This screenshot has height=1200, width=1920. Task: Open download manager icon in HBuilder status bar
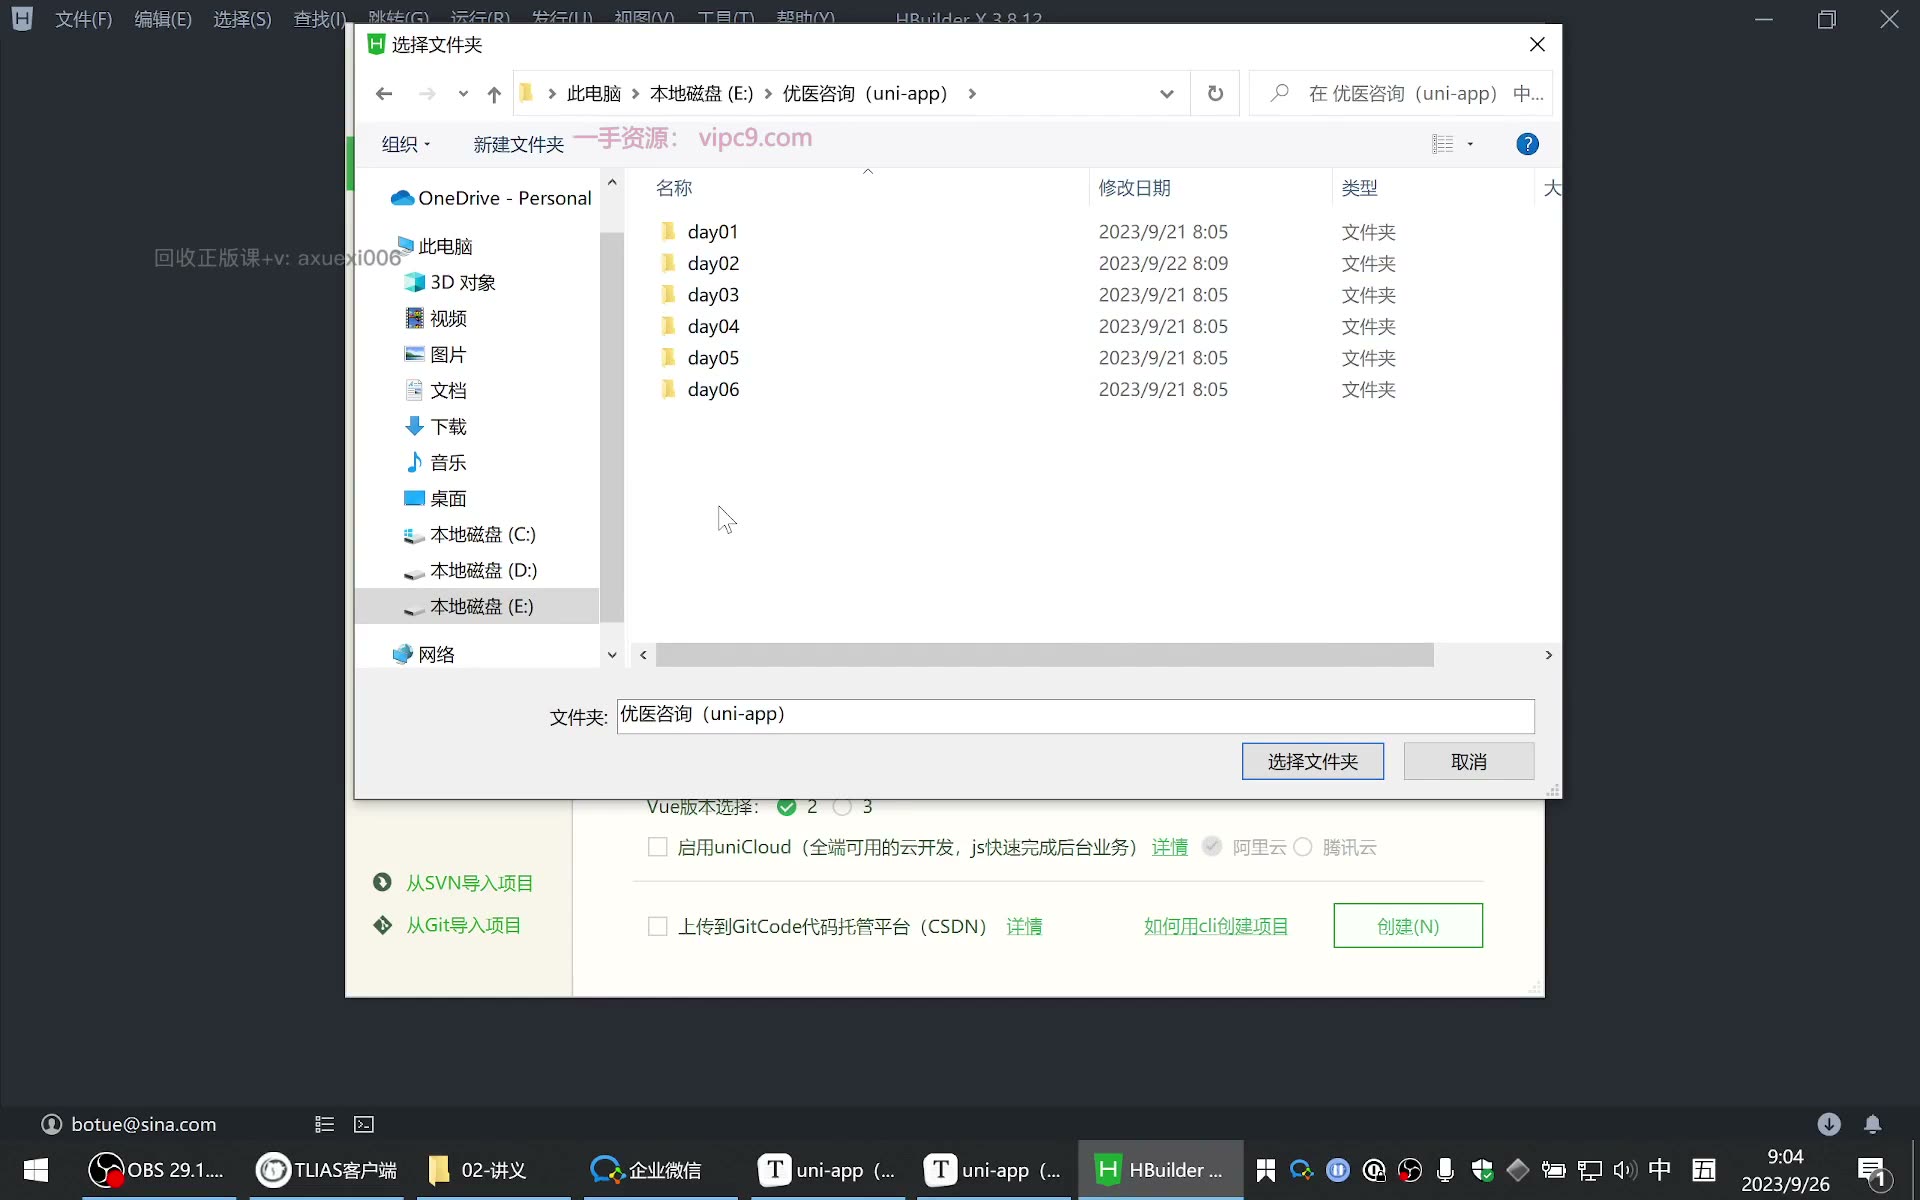click(x=1829, y=1125)
